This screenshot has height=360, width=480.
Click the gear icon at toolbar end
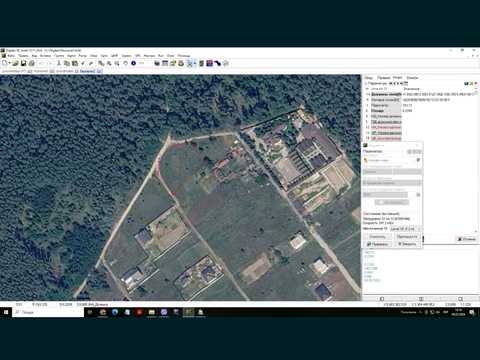tap(226, 63)
